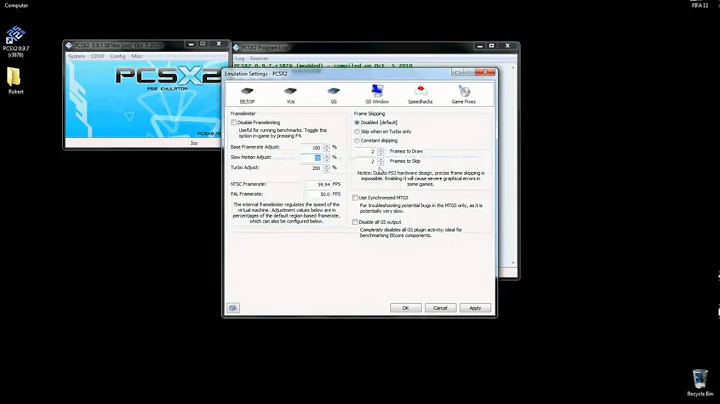The image size is (720, 404).
Task: Click the Computer desktop label
Action: pos(17,6)
